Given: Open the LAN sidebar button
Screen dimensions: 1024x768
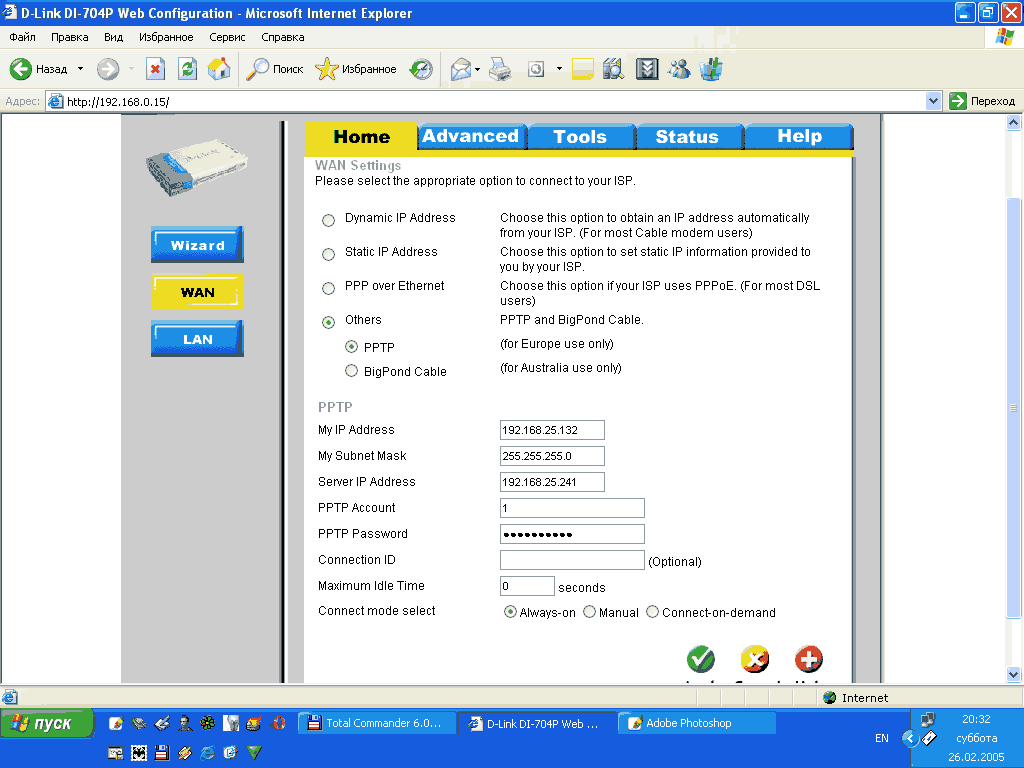Looking at the screenshot, I should point(197,339).
